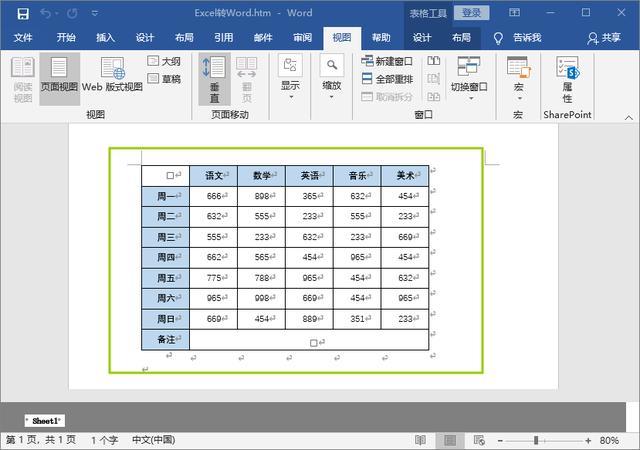Image resolution: width=640 pixels, height=450 pixels.
Task: Select the 页面视图 print layout button
Action: [59, 80]
